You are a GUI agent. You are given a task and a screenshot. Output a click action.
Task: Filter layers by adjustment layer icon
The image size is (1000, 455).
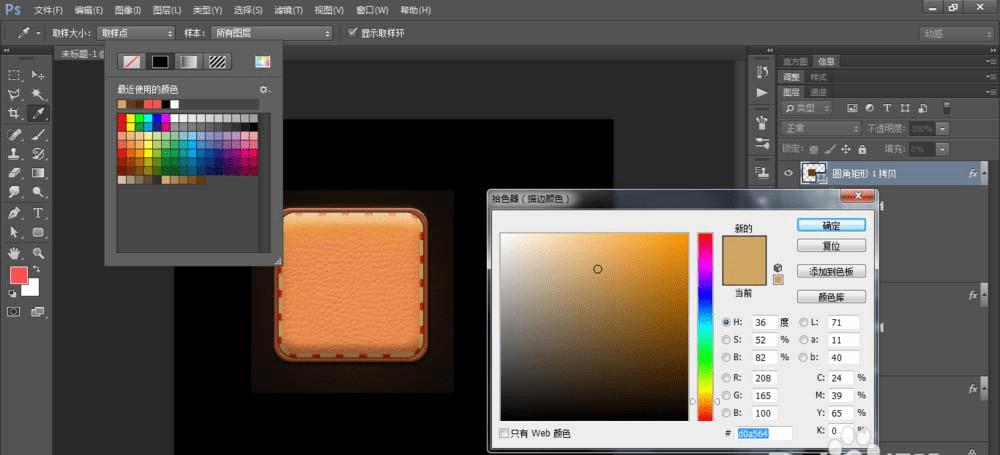tap(869, 108)
